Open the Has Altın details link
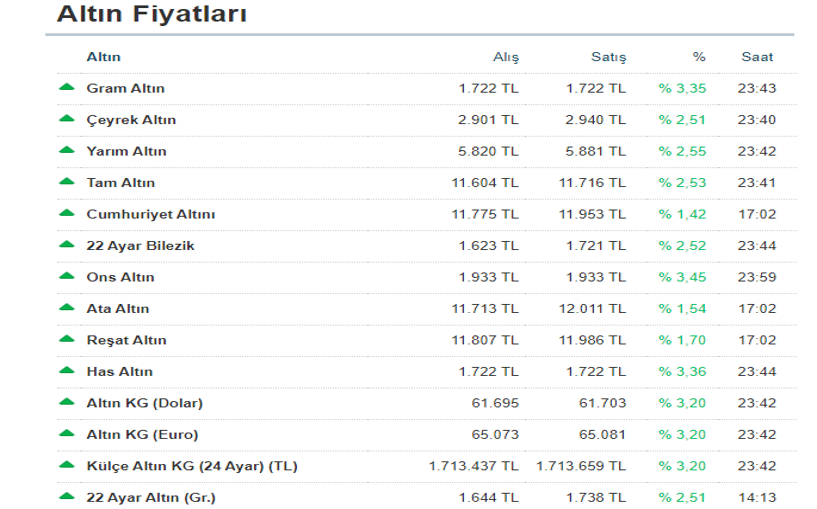 119,372
